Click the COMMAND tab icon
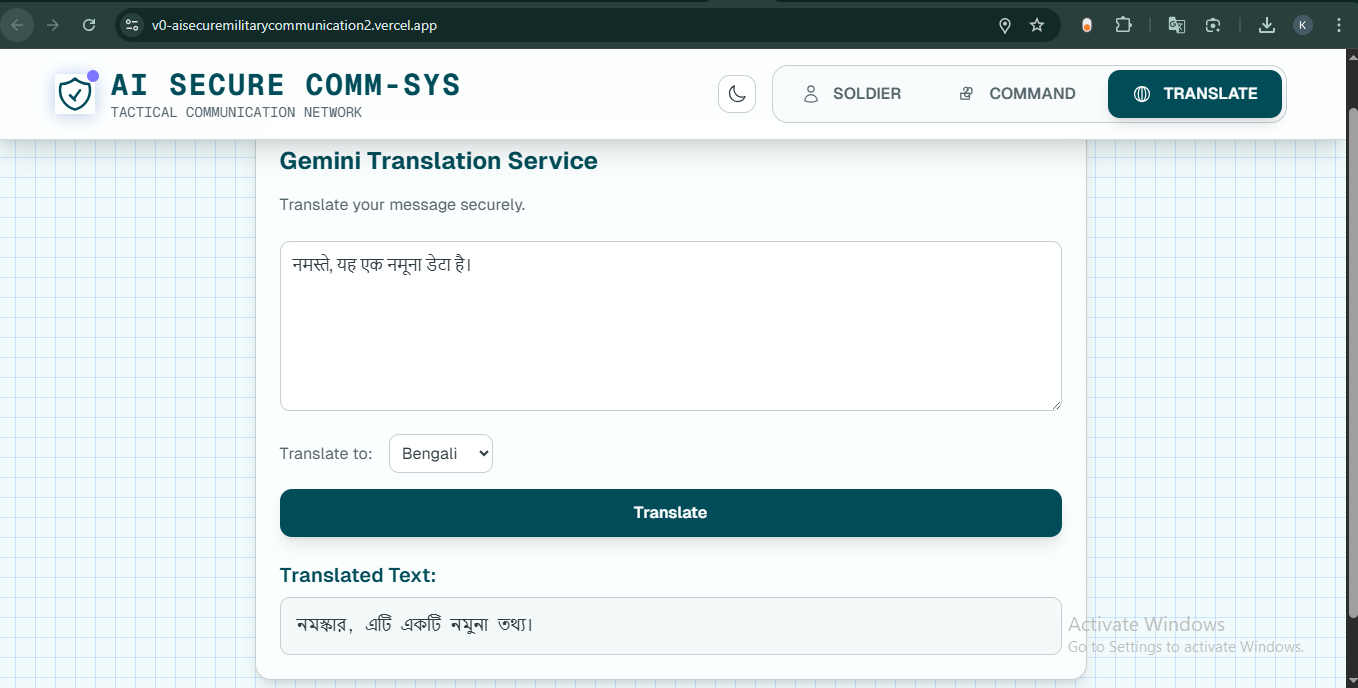Screen dimensions: 1358x688 pos(966,94)
